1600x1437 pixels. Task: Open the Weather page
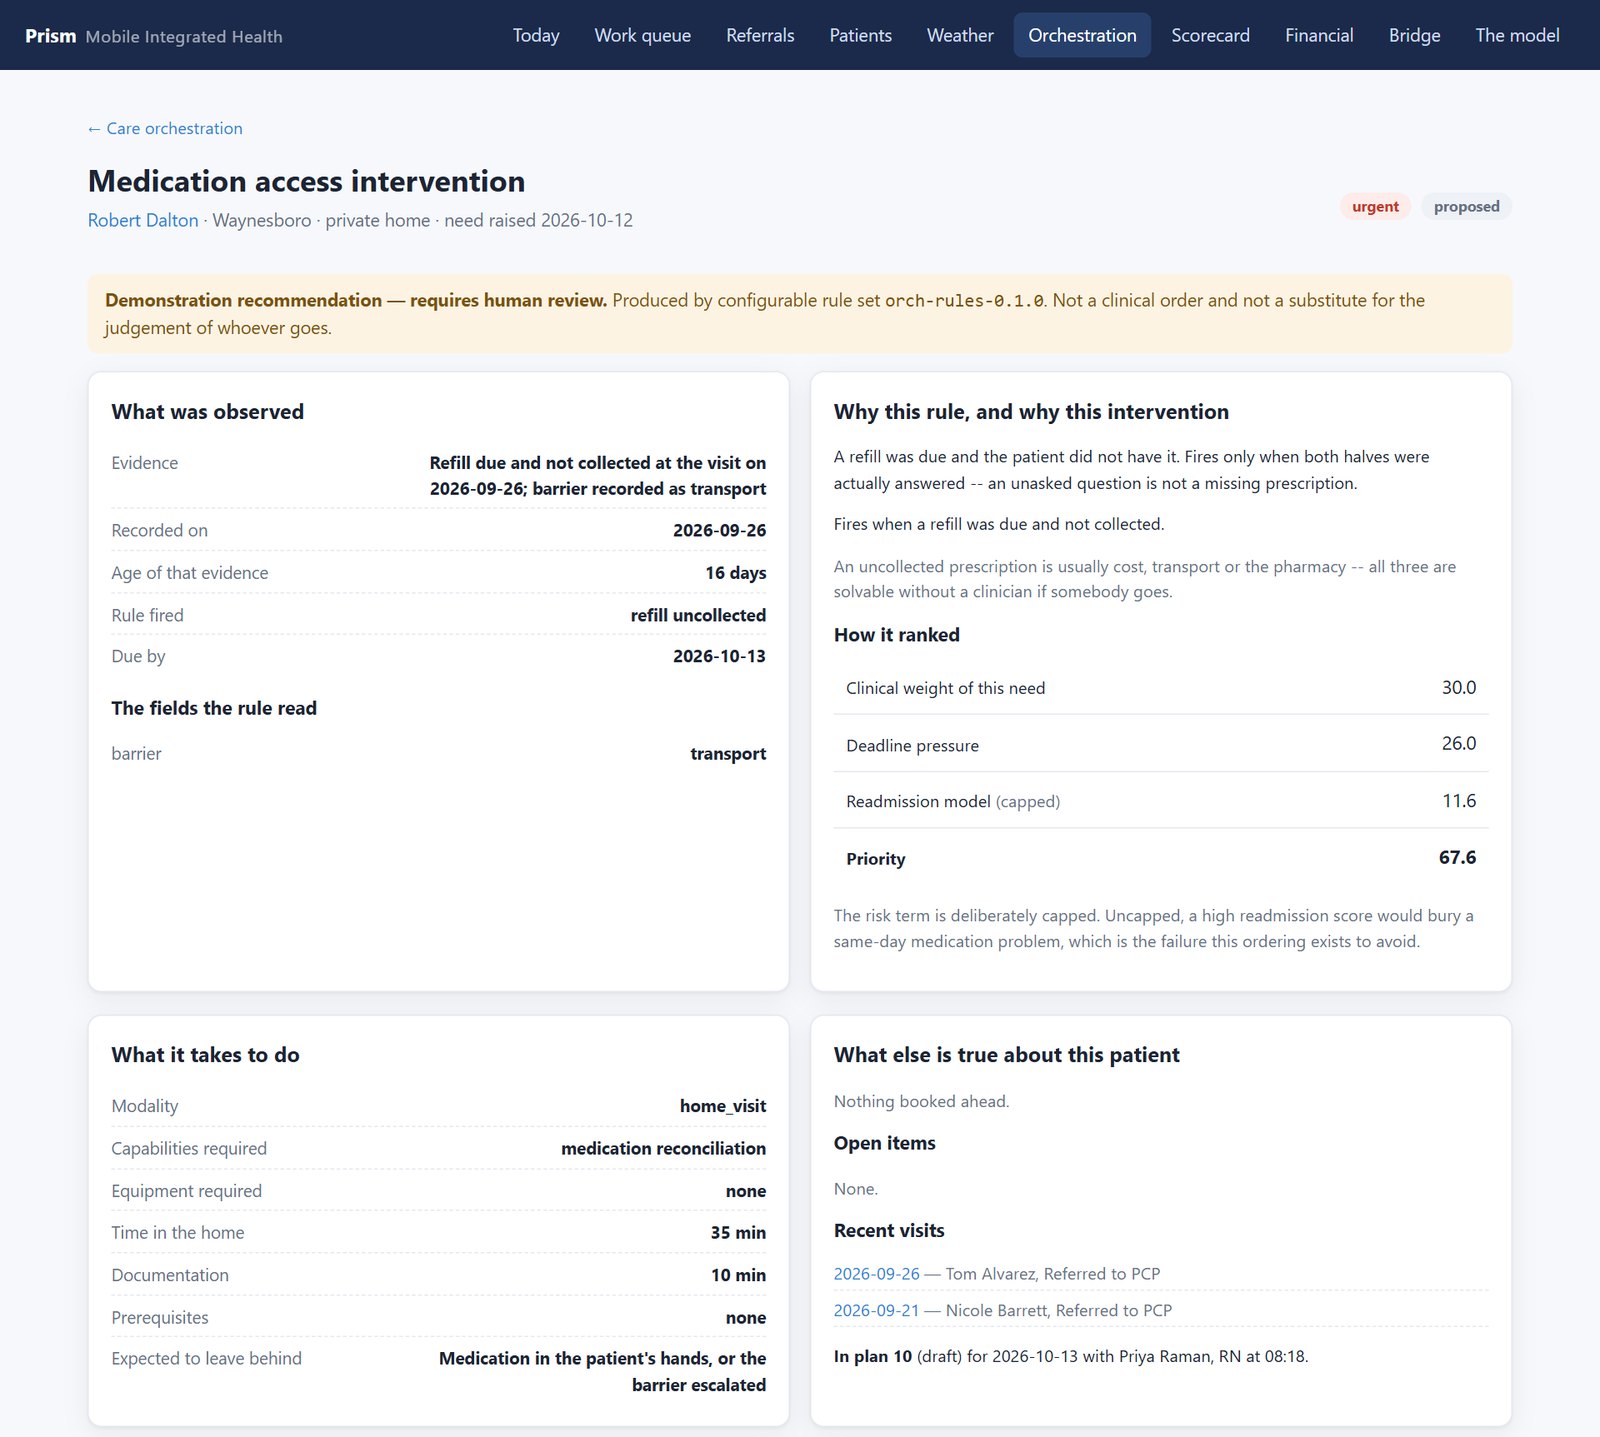click(x=960, y=35)
